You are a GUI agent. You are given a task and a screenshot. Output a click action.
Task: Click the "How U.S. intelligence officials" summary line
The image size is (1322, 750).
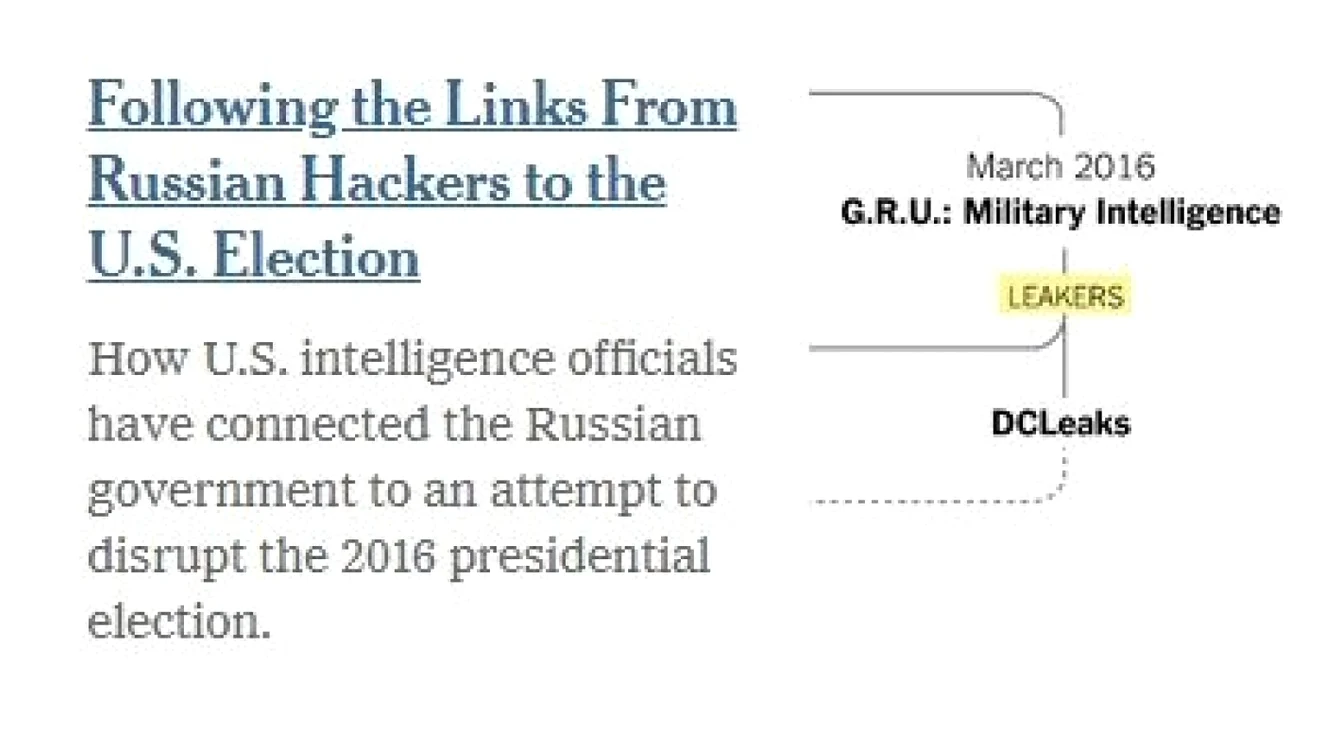pyautogui.click(x=412, y=358)
